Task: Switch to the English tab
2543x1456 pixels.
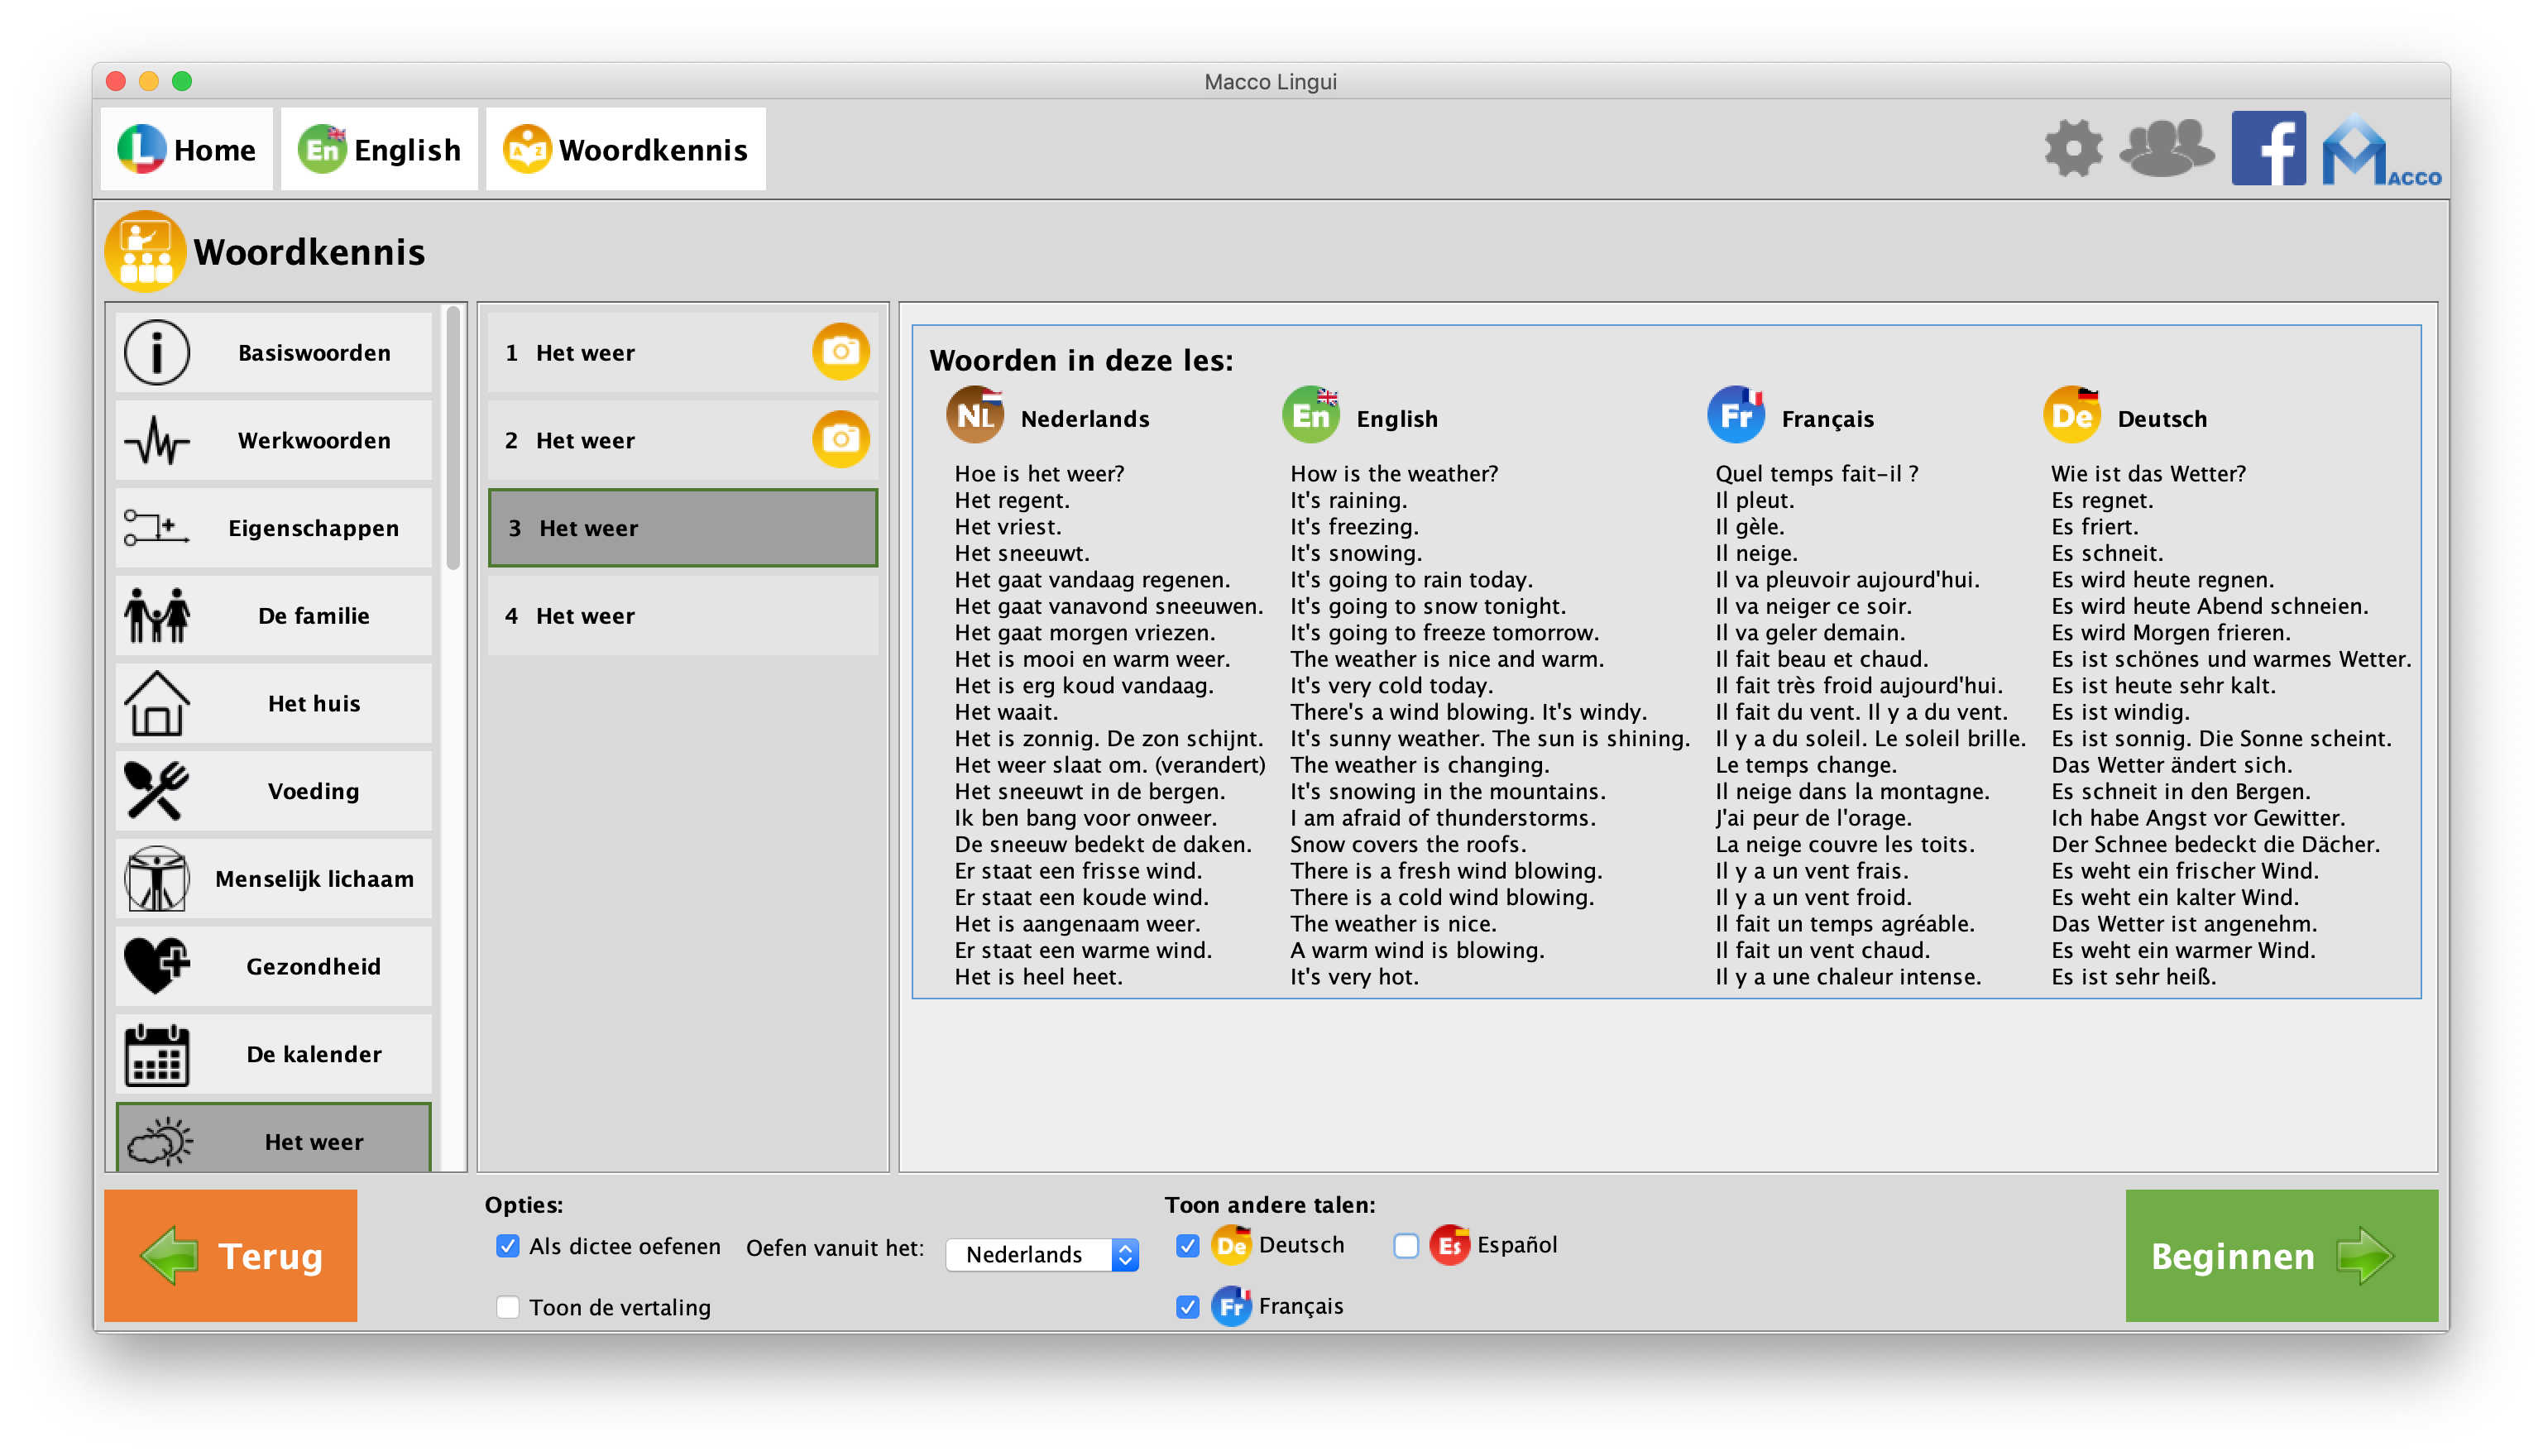Action: coord(380,150)
